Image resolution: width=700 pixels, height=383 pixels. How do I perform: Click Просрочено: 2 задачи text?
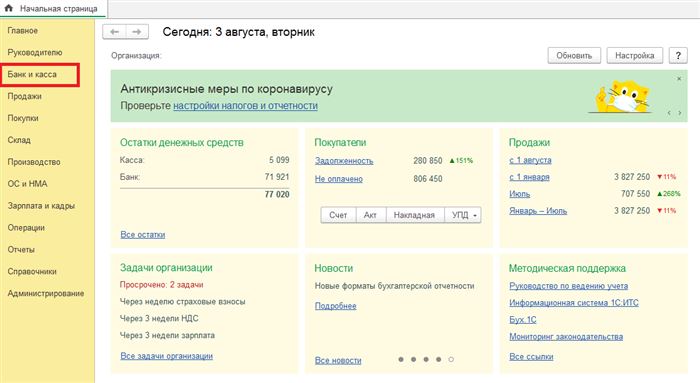coord(162,284)
